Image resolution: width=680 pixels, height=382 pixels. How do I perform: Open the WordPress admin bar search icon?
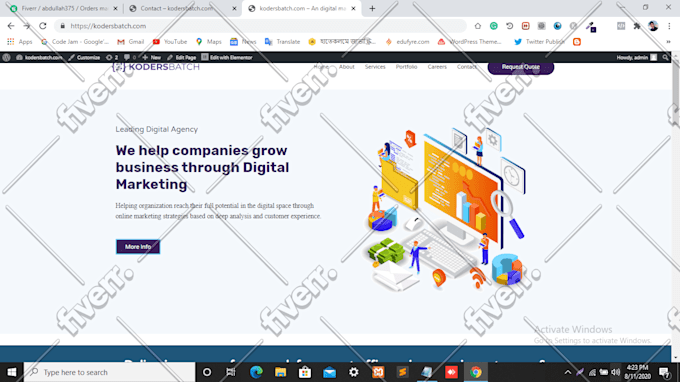[x=665, y=57]
